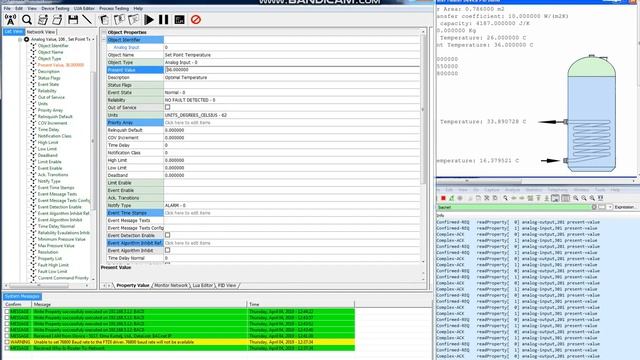This screenshot has height=360, width=640.
Task: Check the confirm box on the yellow WARNING message
Action: click(x=7, y=342)
